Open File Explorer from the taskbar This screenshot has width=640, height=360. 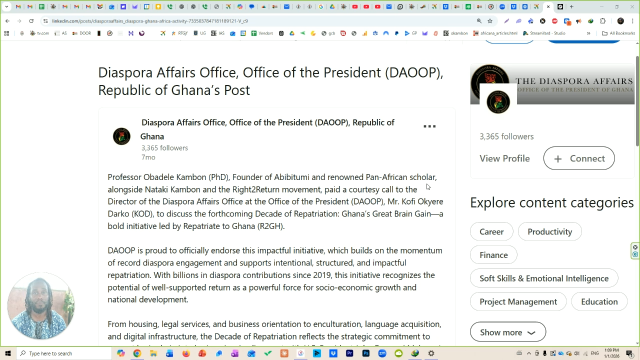[x=153, y=353]
